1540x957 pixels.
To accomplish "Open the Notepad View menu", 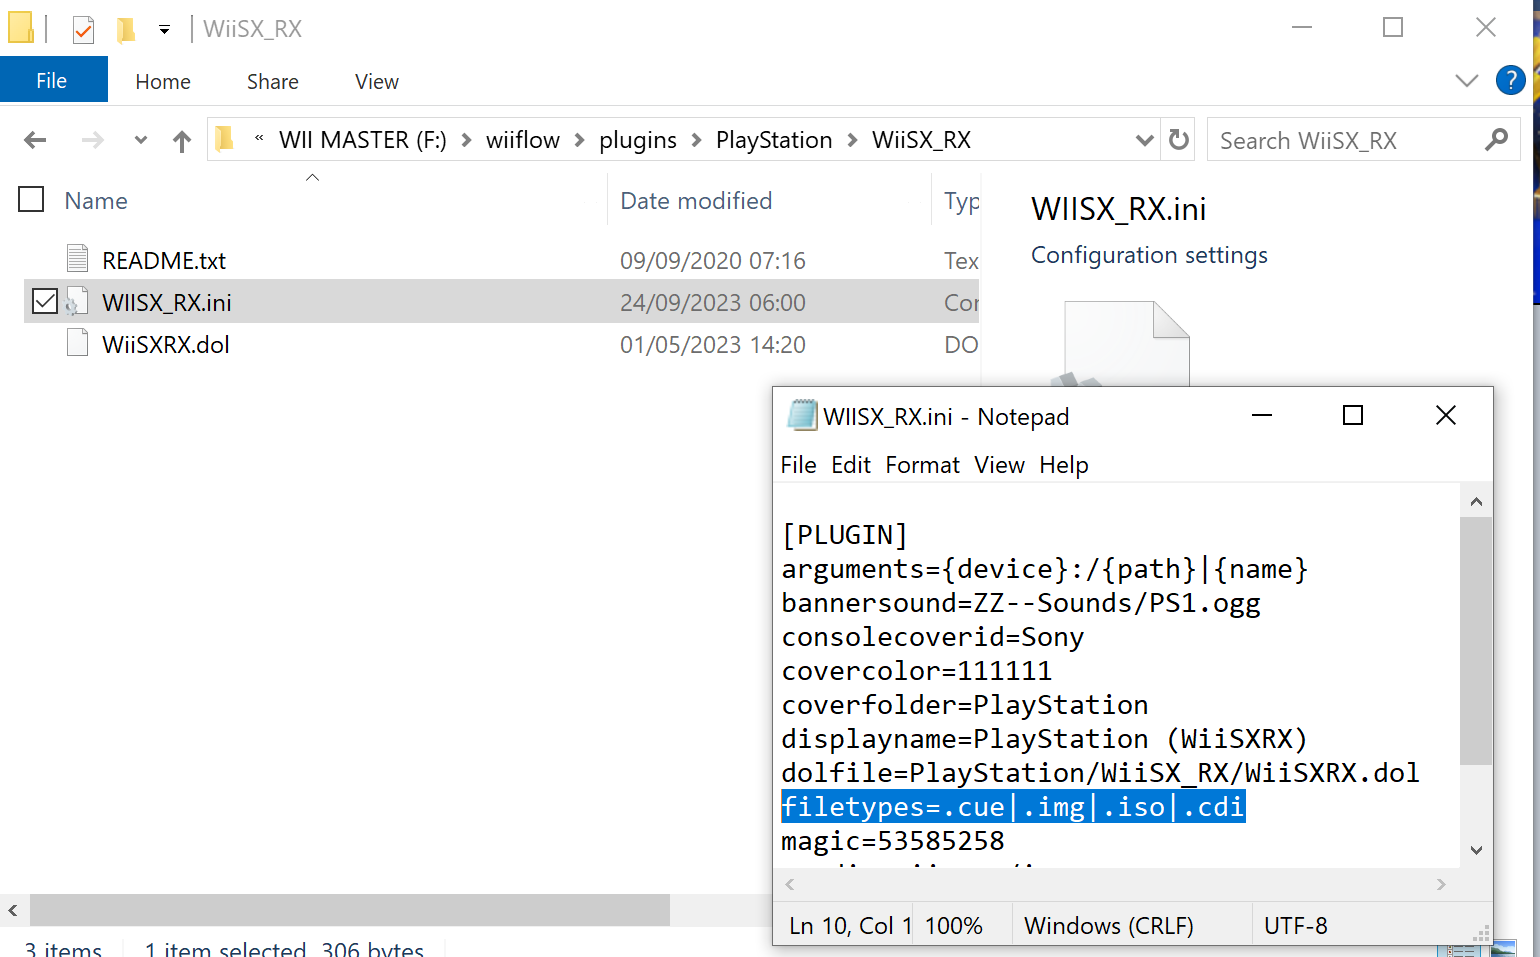I will point(999,465).
